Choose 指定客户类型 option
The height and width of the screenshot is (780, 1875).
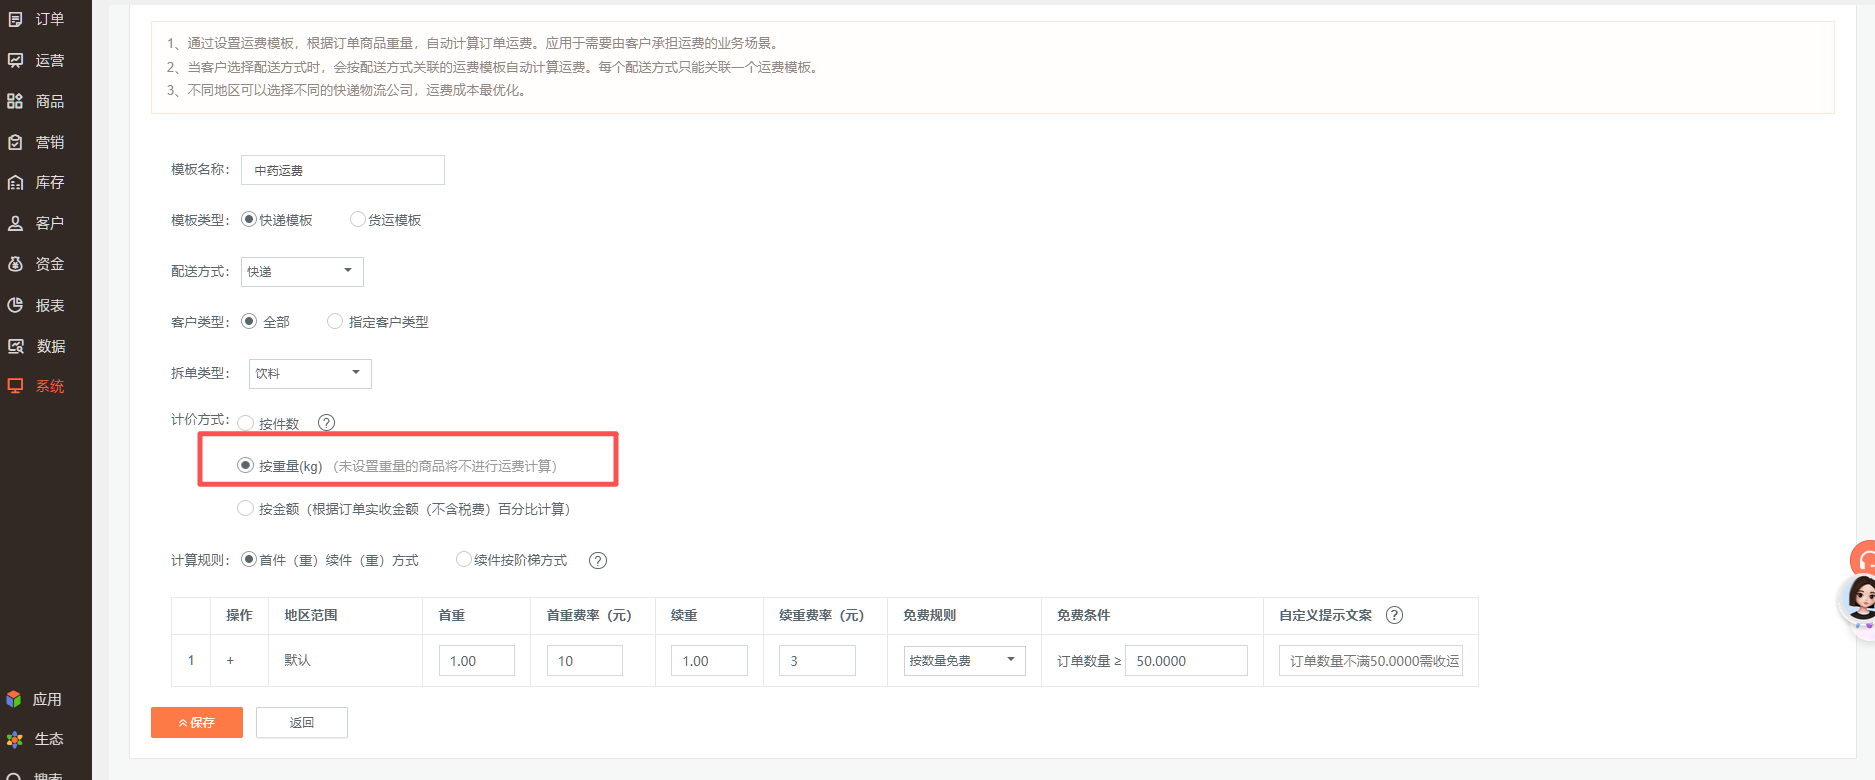335,321
